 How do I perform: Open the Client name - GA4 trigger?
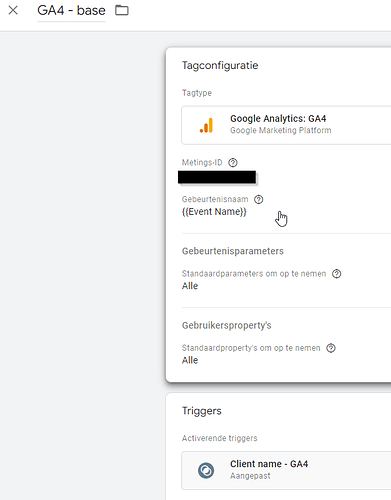coord(286,470)
